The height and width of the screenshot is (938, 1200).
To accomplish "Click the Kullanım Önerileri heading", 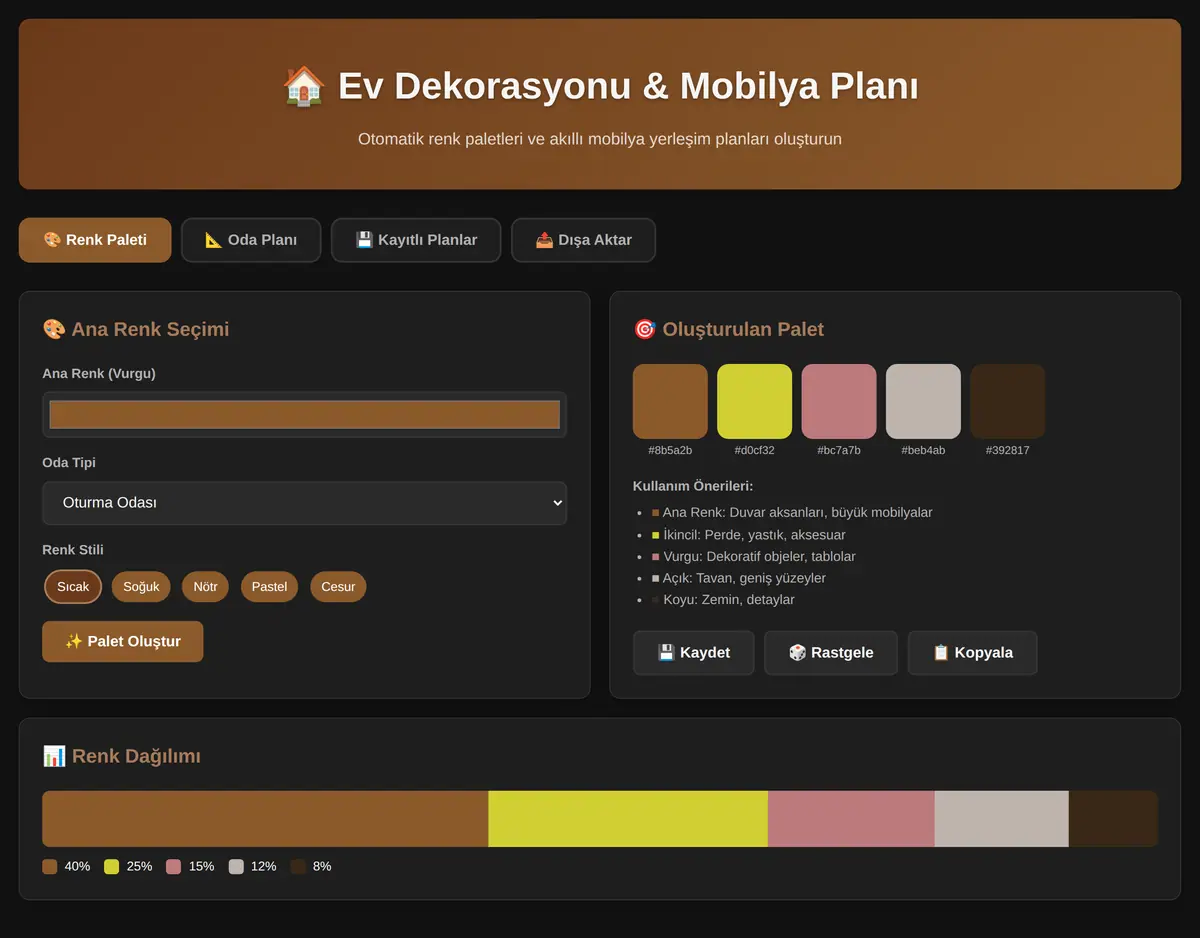I will coord(693,487).
